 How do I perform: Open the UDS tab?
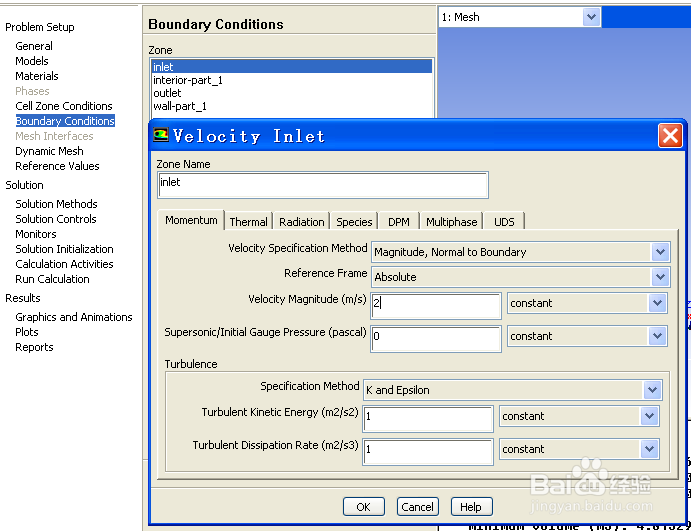(x=504, y=222)
